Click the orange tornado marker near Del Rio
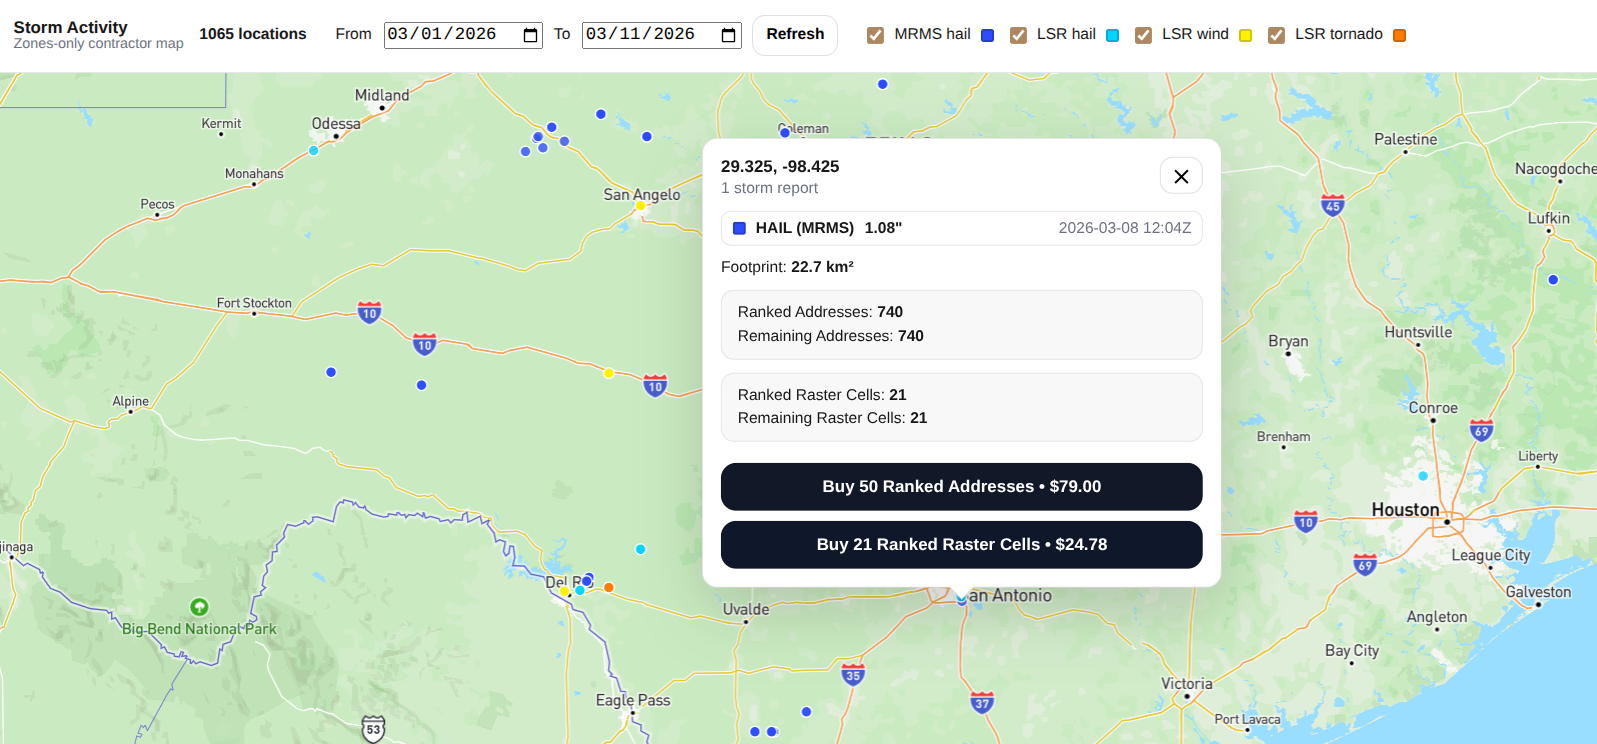The height and width of the screenshot is (744, 1597). pyautogui.click(x=608, y=587)
